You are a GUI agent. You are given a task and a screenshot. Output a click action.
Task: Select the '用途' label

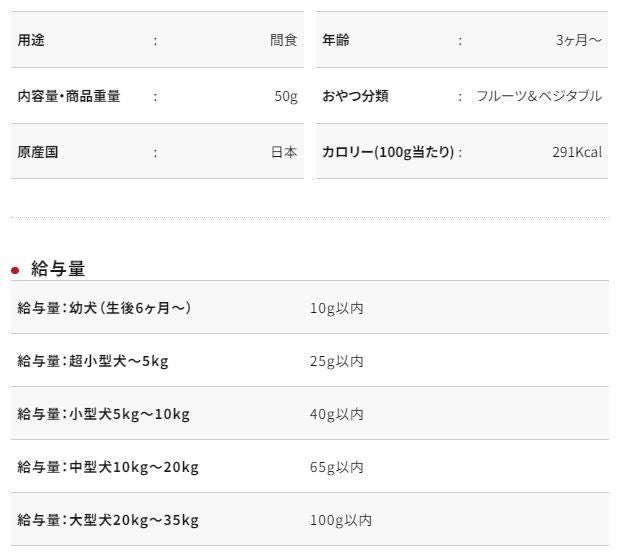click(x=31, y=40)
